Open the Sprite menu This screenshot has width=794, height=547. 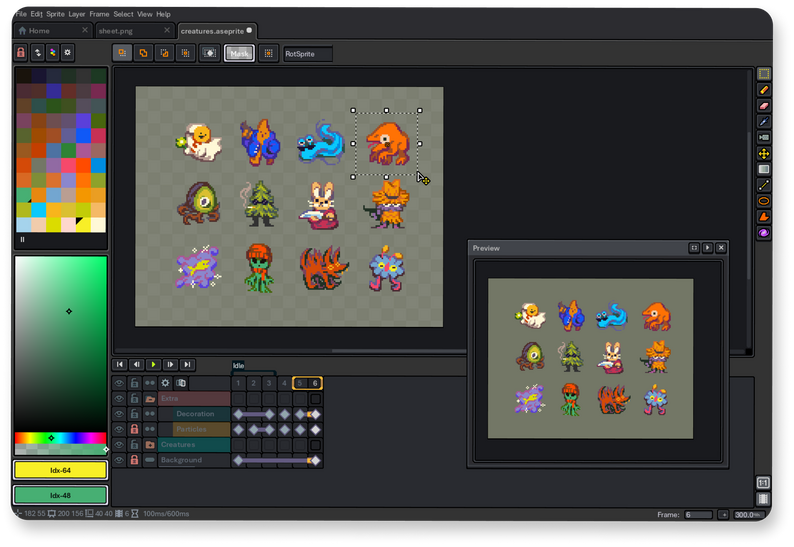[x=54, y=14]
